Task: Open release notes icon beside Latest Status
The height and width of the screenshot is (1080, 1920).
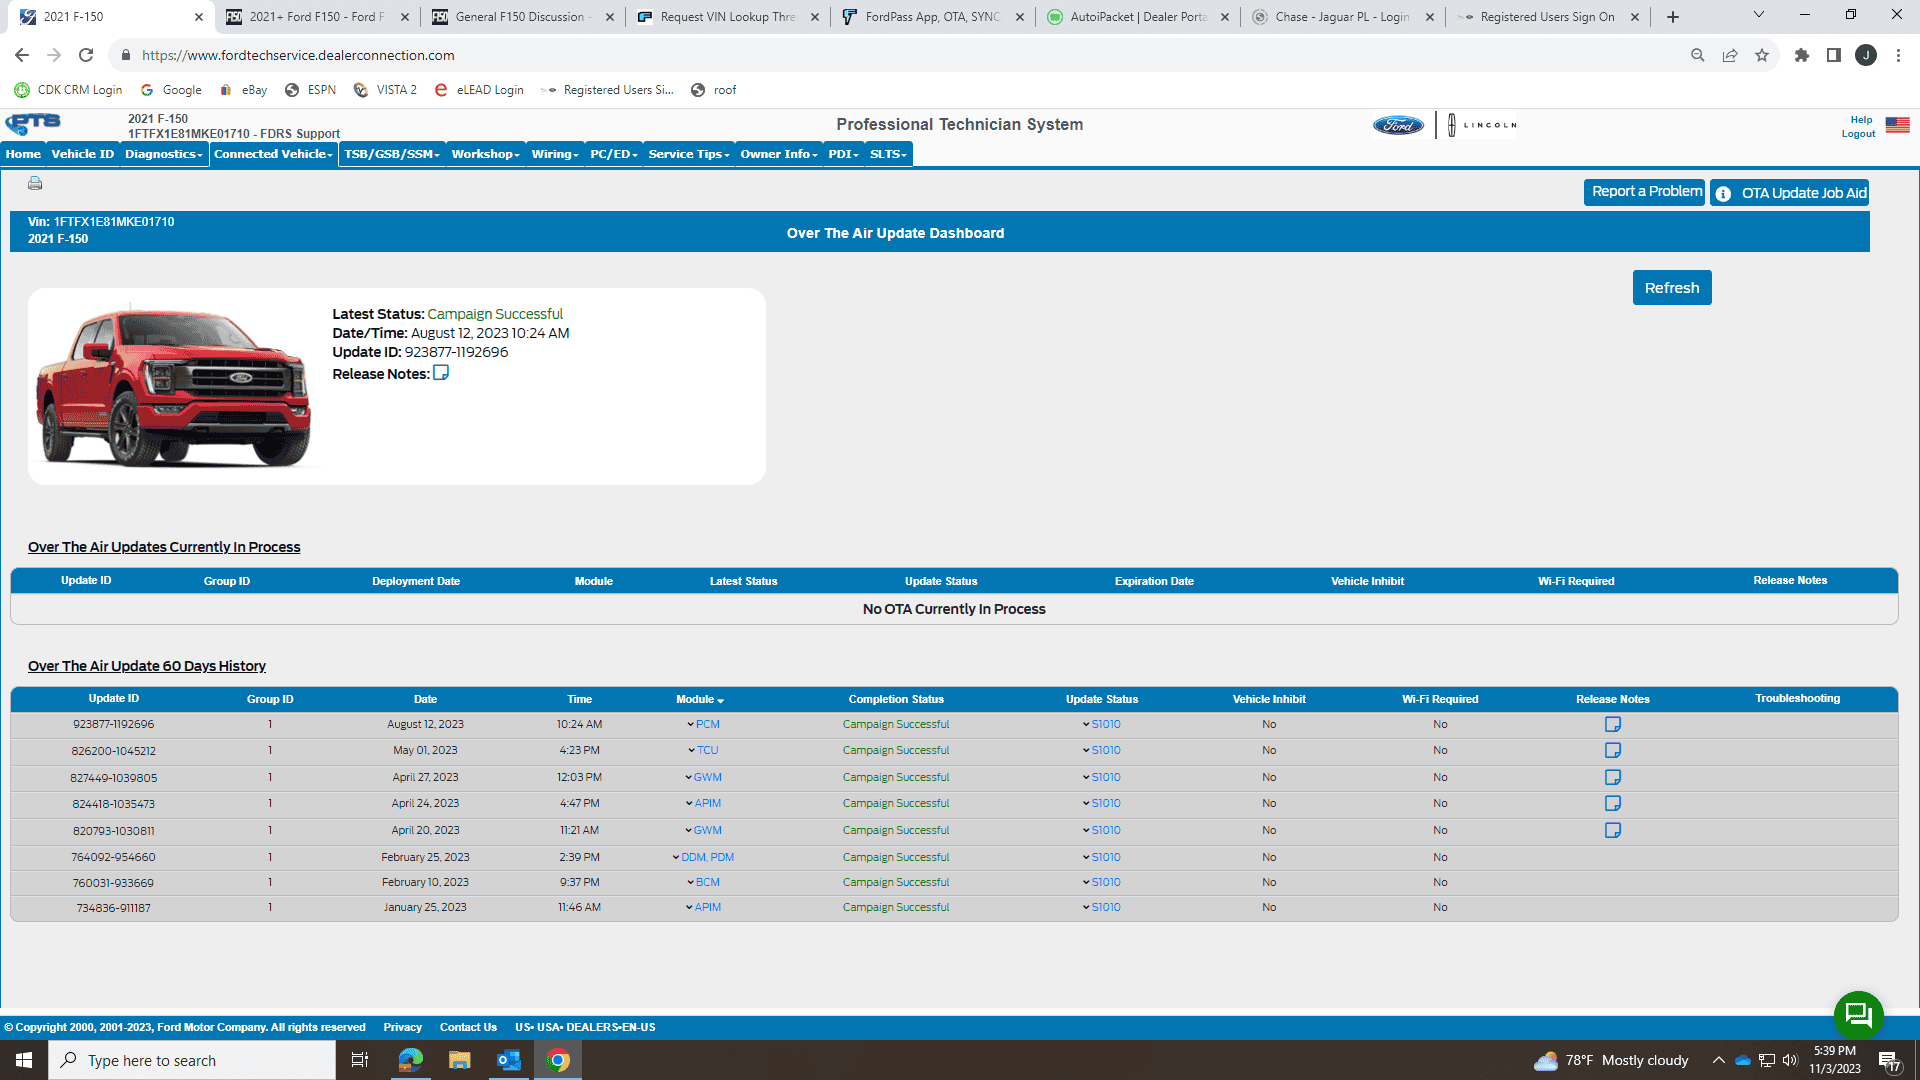Action: point(441,373)
